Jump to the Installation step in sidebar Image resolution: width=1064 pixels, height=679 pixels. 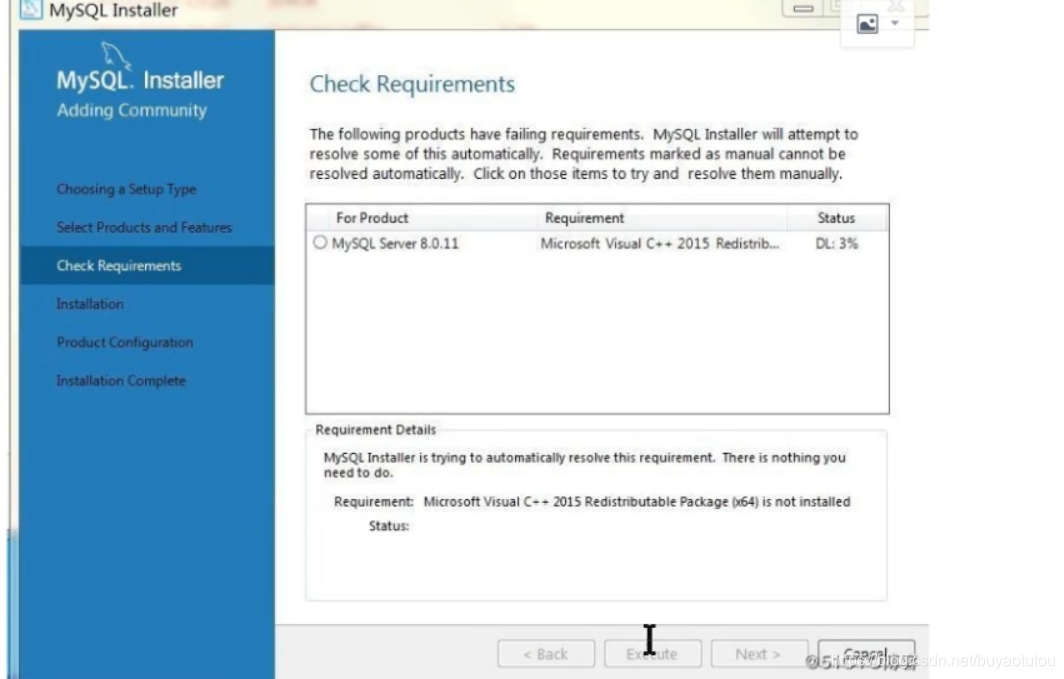click(90, 304)
